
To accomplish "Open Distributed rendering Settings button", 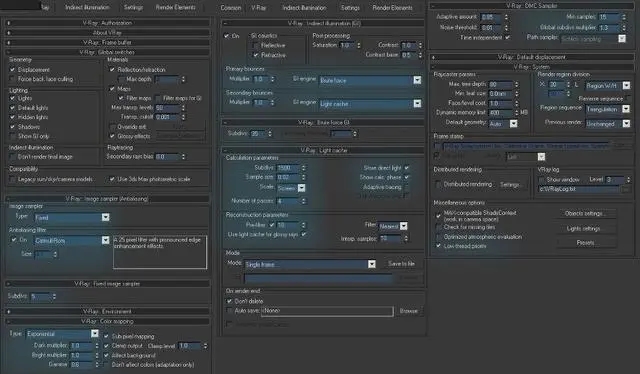I will 510,185.
